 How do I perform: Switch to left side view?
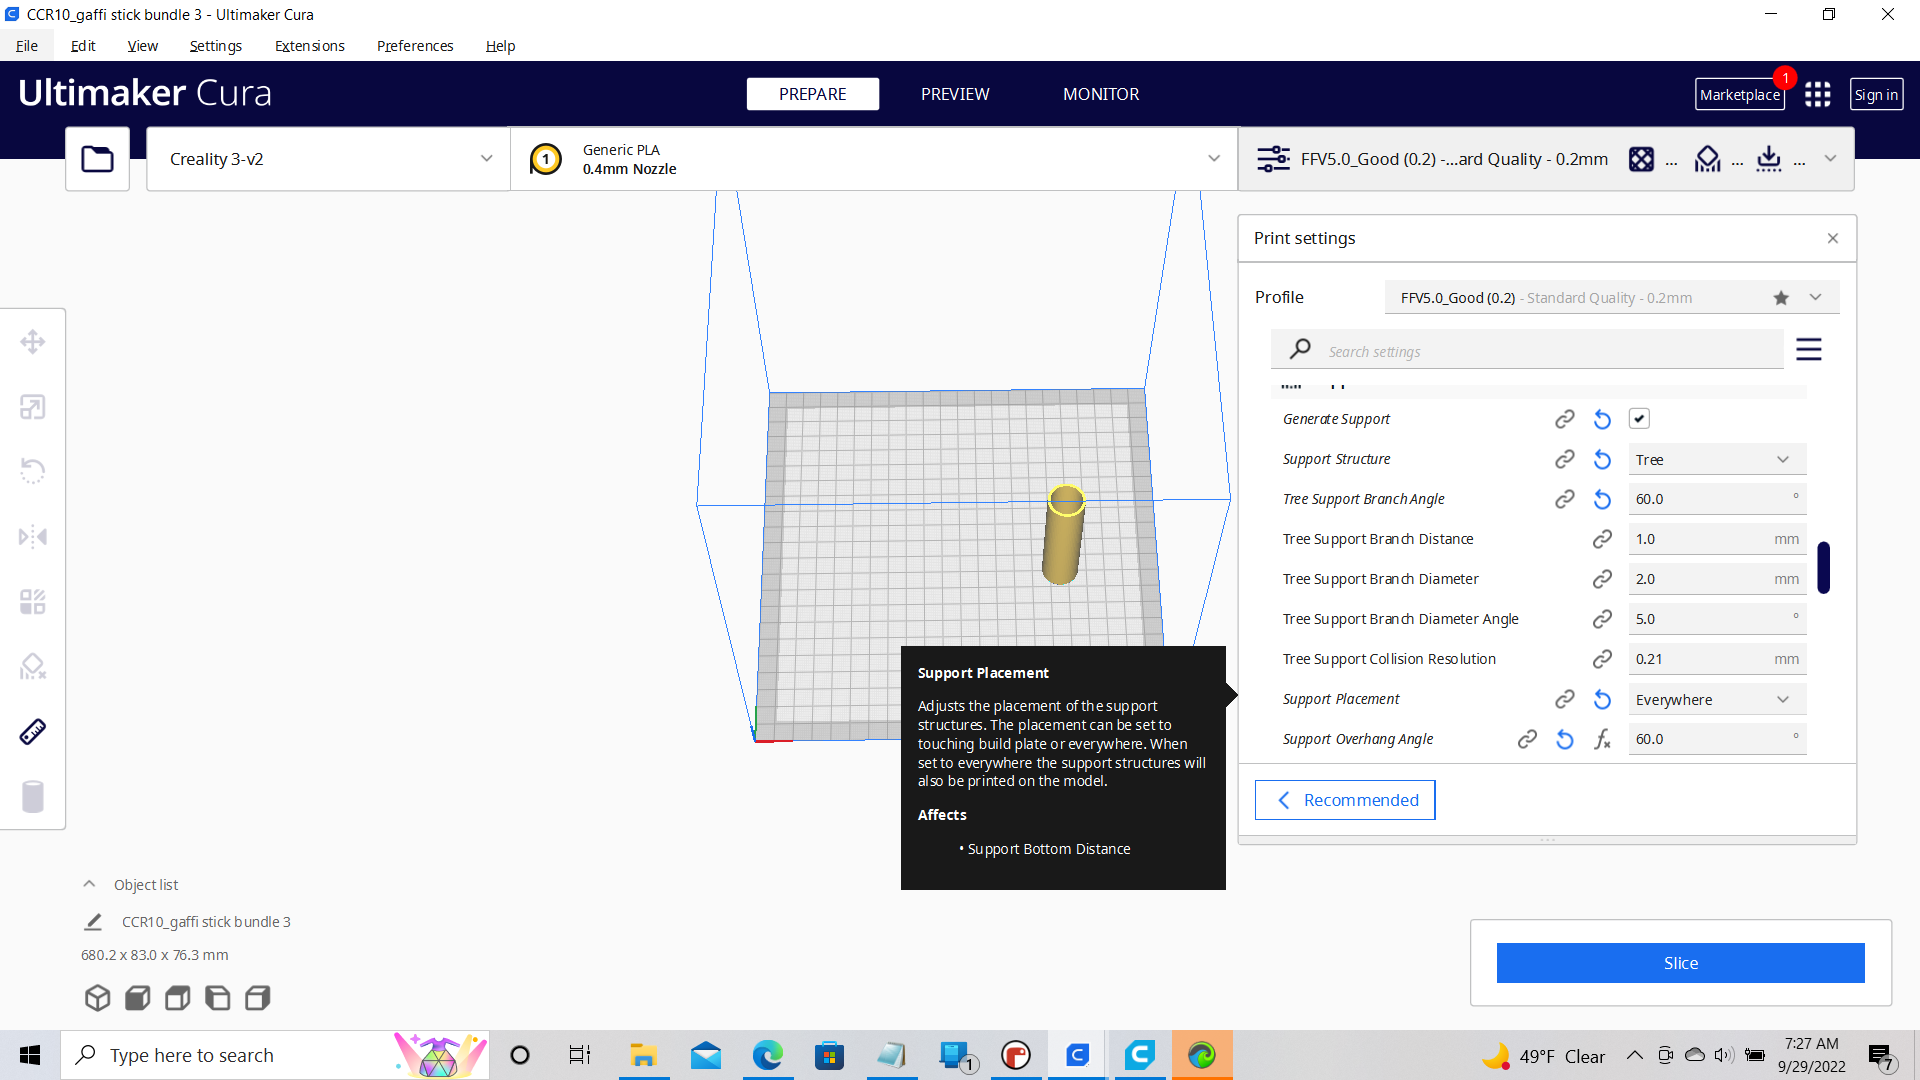click(x=217, y=998)
